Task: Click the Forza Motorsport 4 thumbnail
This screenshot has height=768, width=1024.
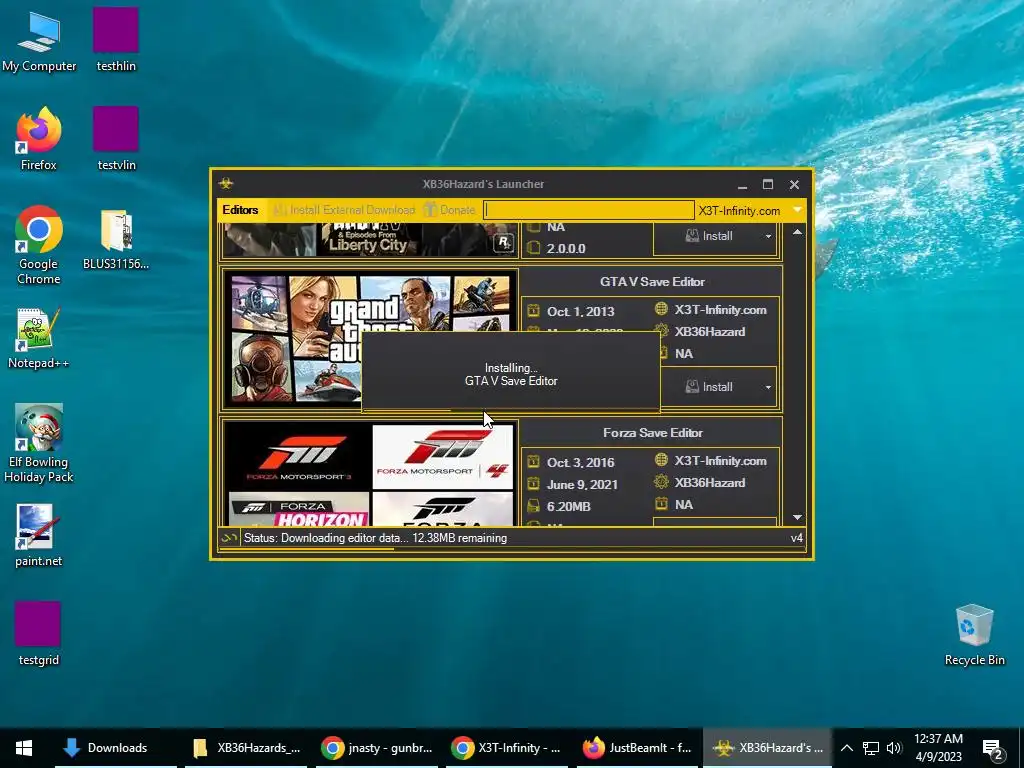Action: coord(443,456)
